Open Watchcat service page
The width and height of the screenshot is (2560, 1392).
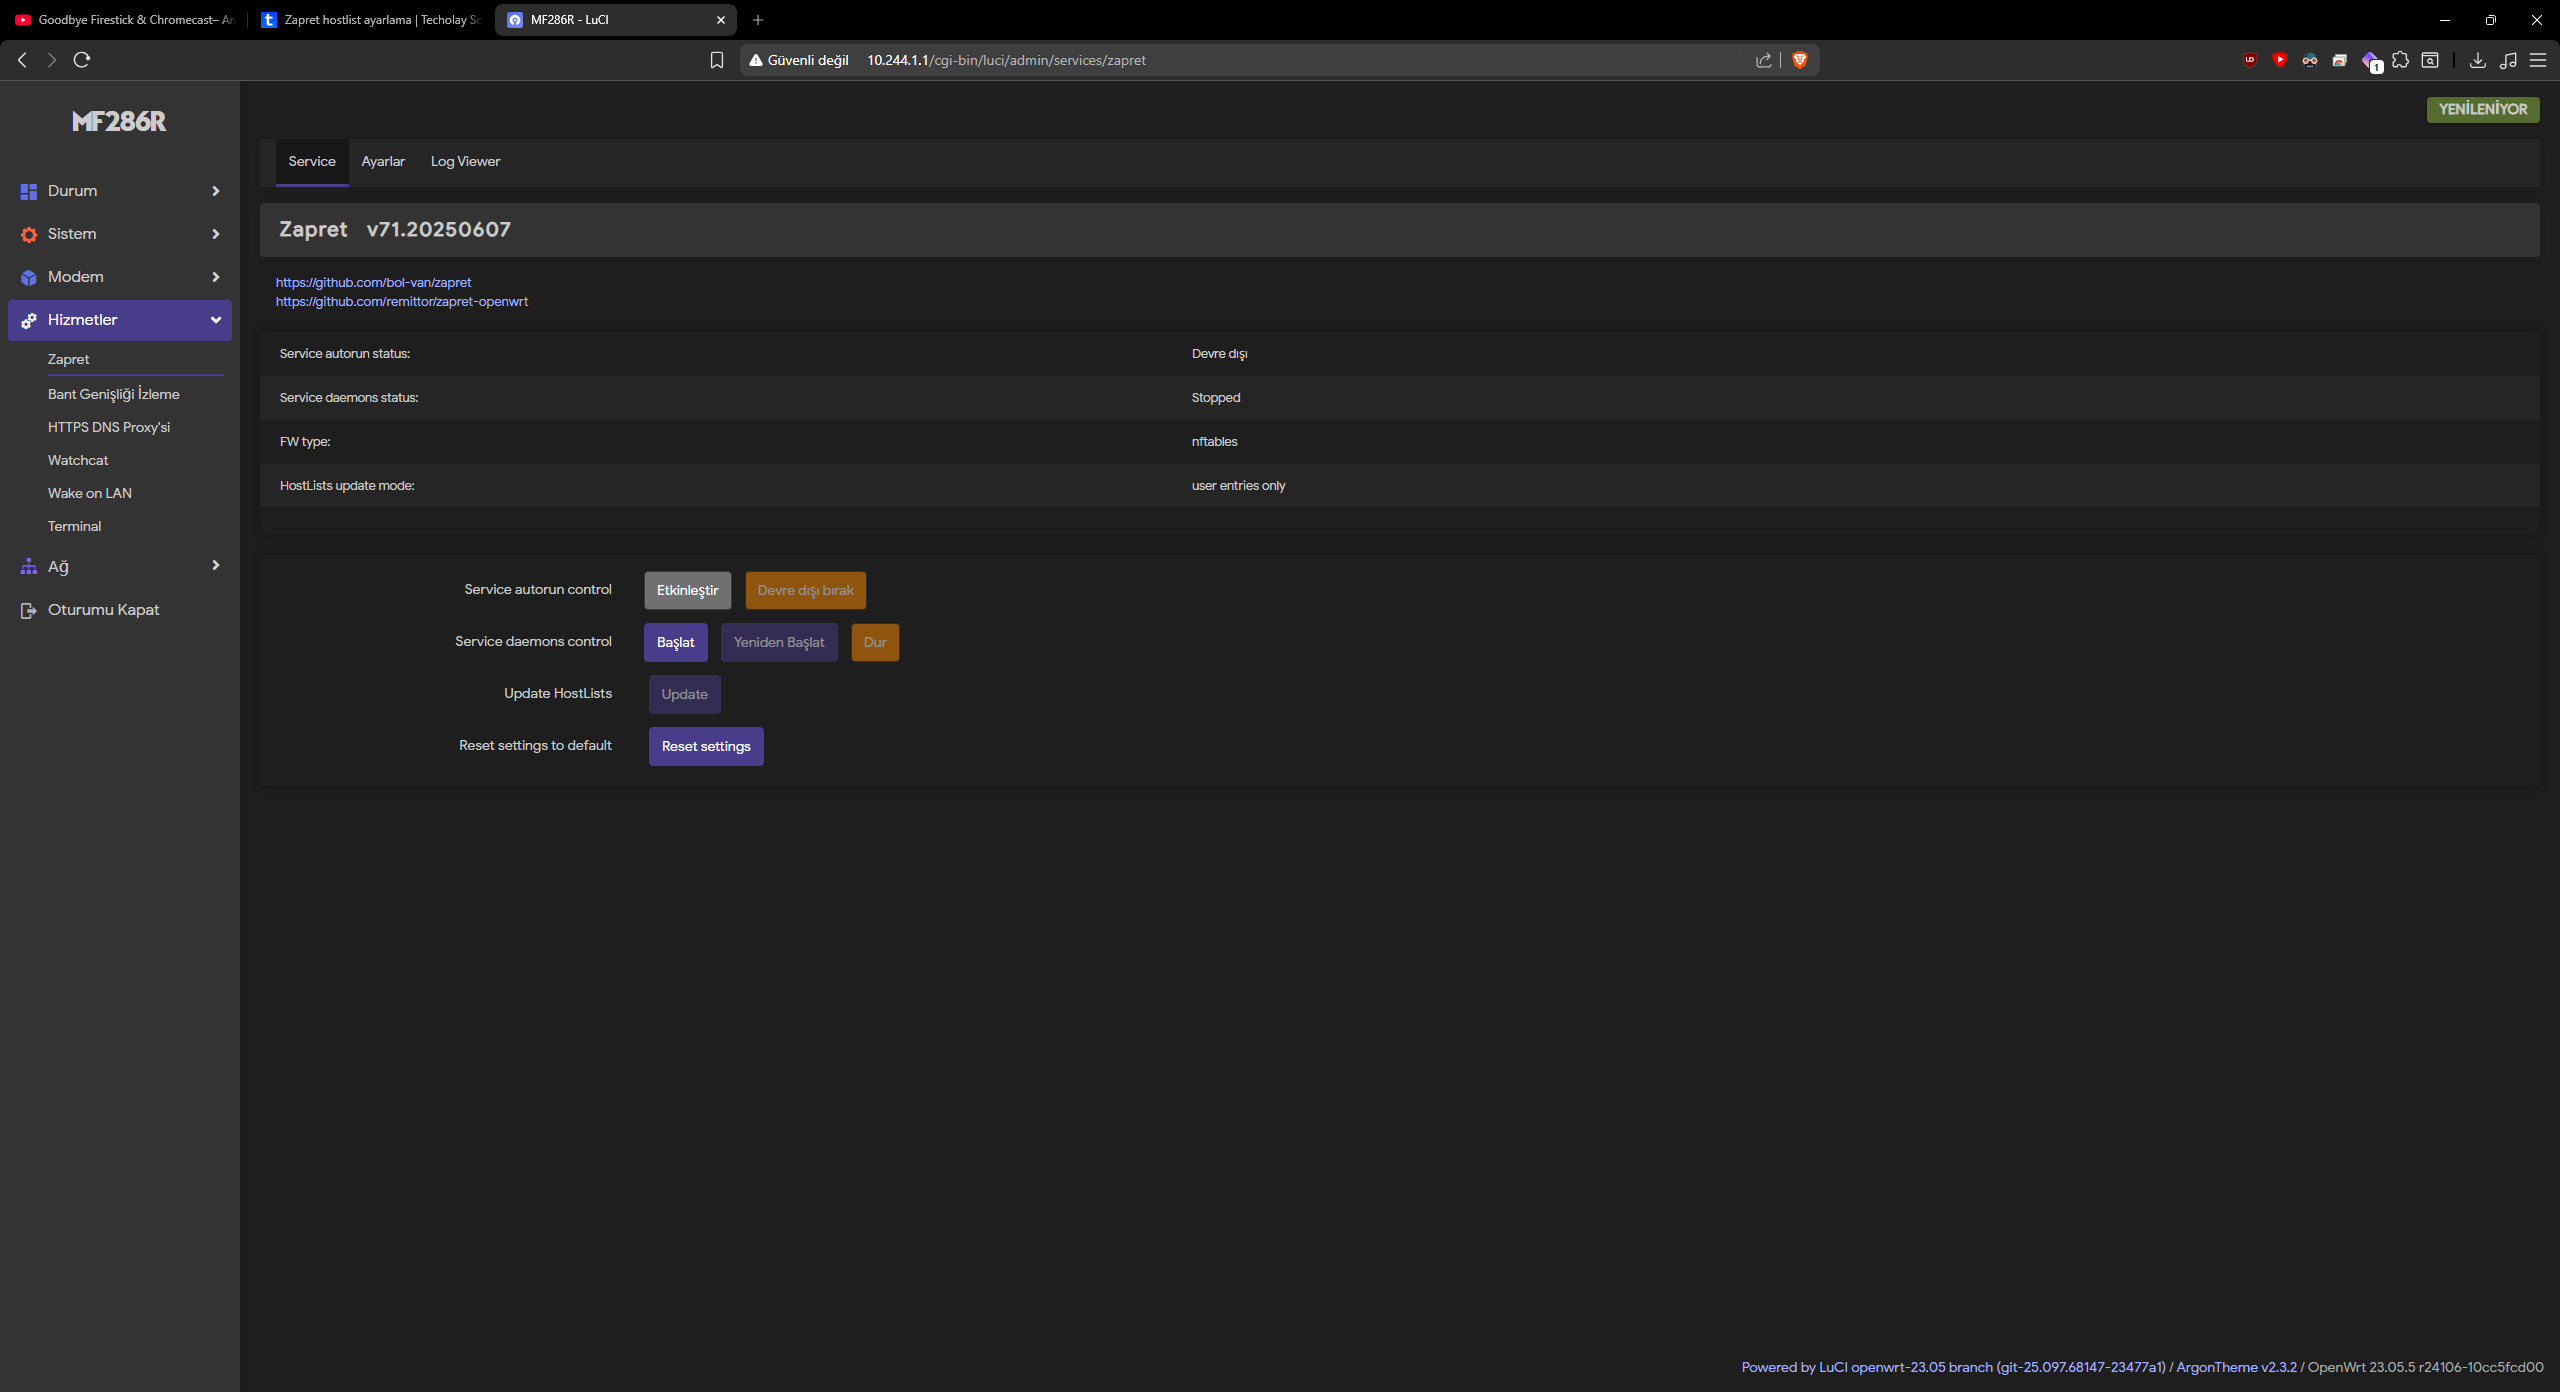[78, 460]
